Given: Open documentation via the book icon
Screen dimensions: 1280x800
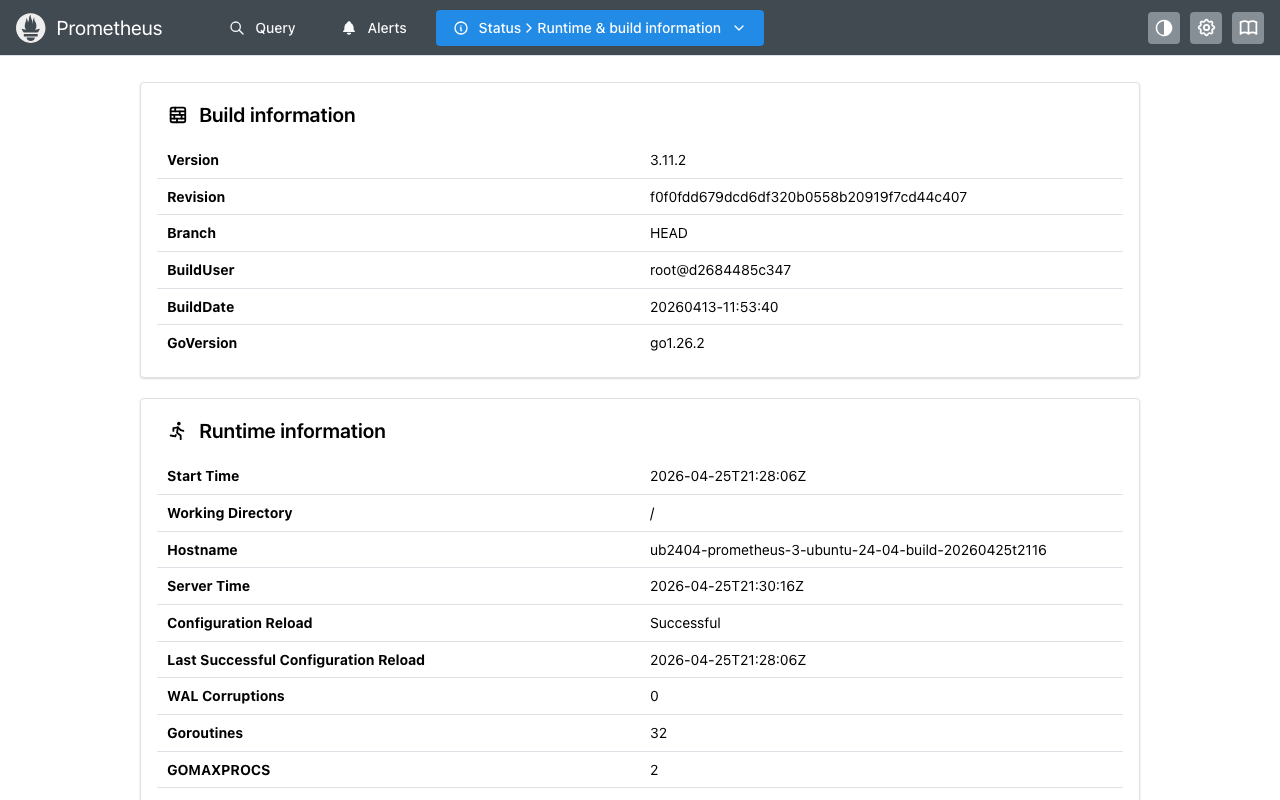Looking at the screenshot, I should [1248, 28].
